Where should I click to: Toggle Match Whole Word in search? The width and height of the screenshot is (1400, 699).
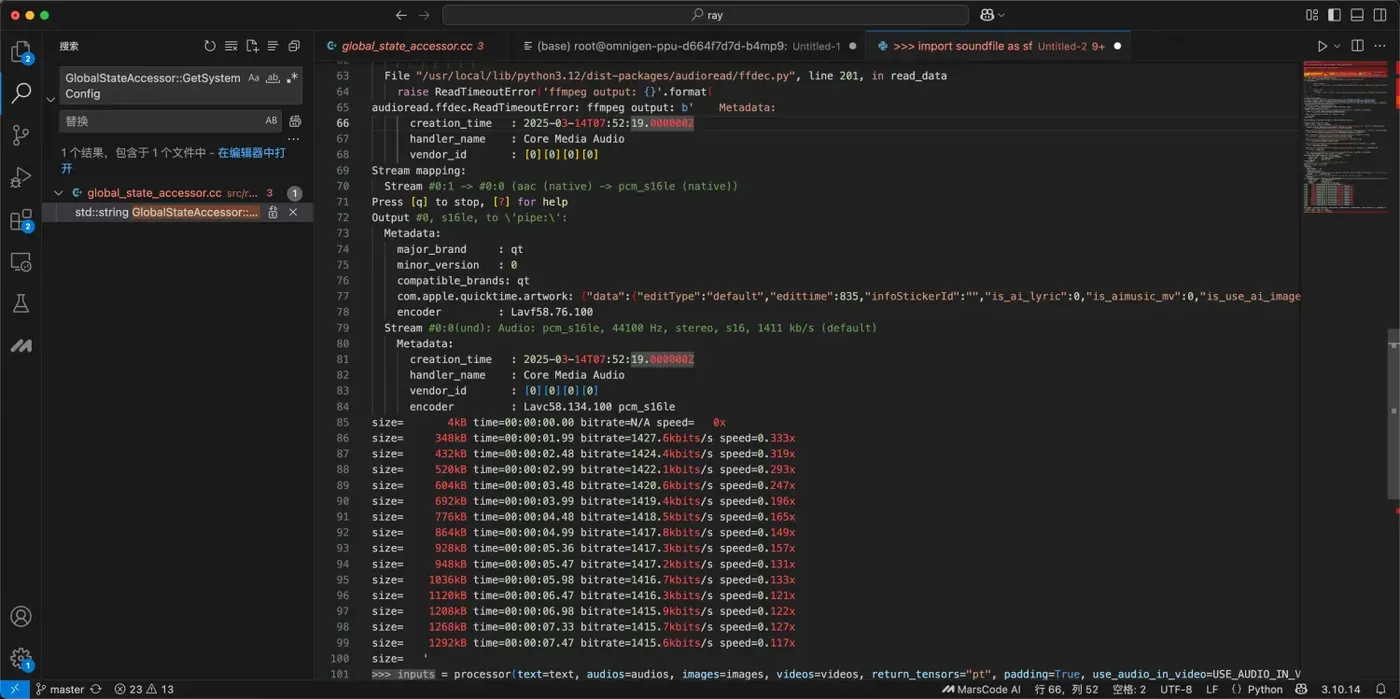(x=273, y=78)
